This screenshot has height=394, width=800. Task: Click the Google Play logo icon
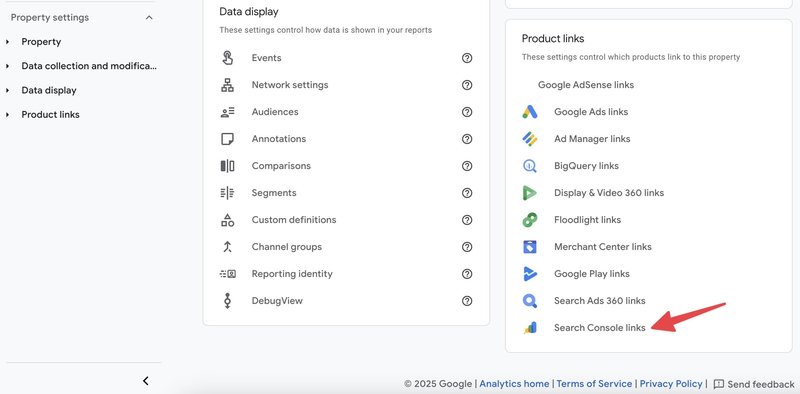(530, 274)
